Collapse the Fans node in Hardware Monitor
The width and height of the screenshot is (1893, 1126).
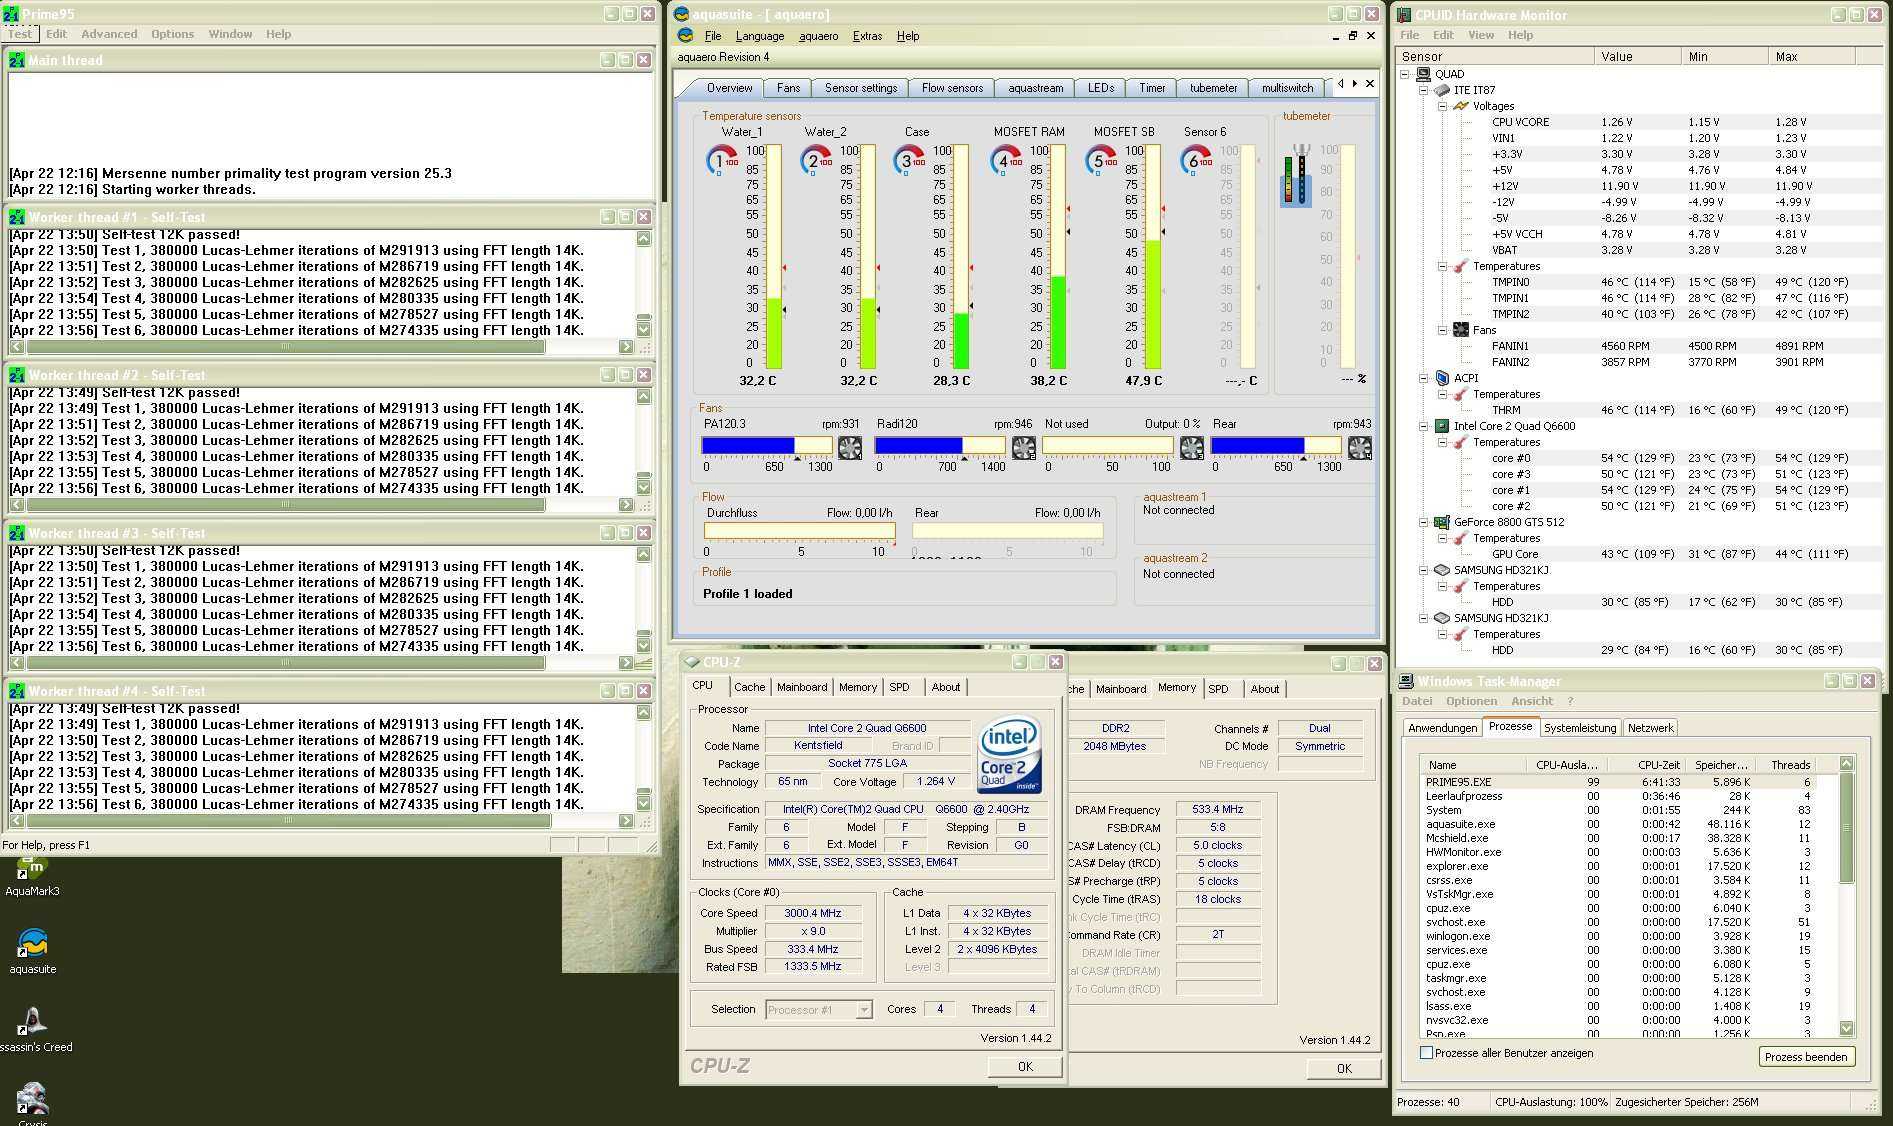click(x=1443, y=330)
